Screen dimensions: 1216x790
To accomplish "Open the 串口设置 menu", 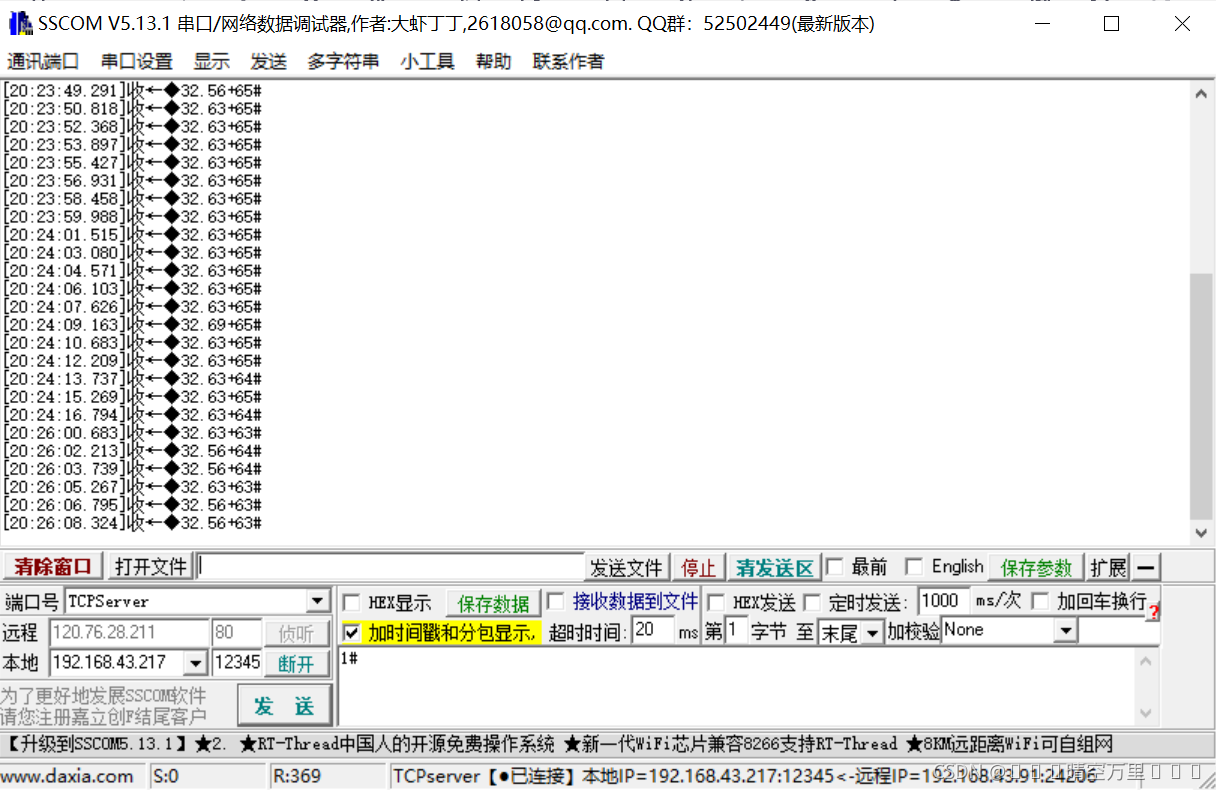I will 137,61.
